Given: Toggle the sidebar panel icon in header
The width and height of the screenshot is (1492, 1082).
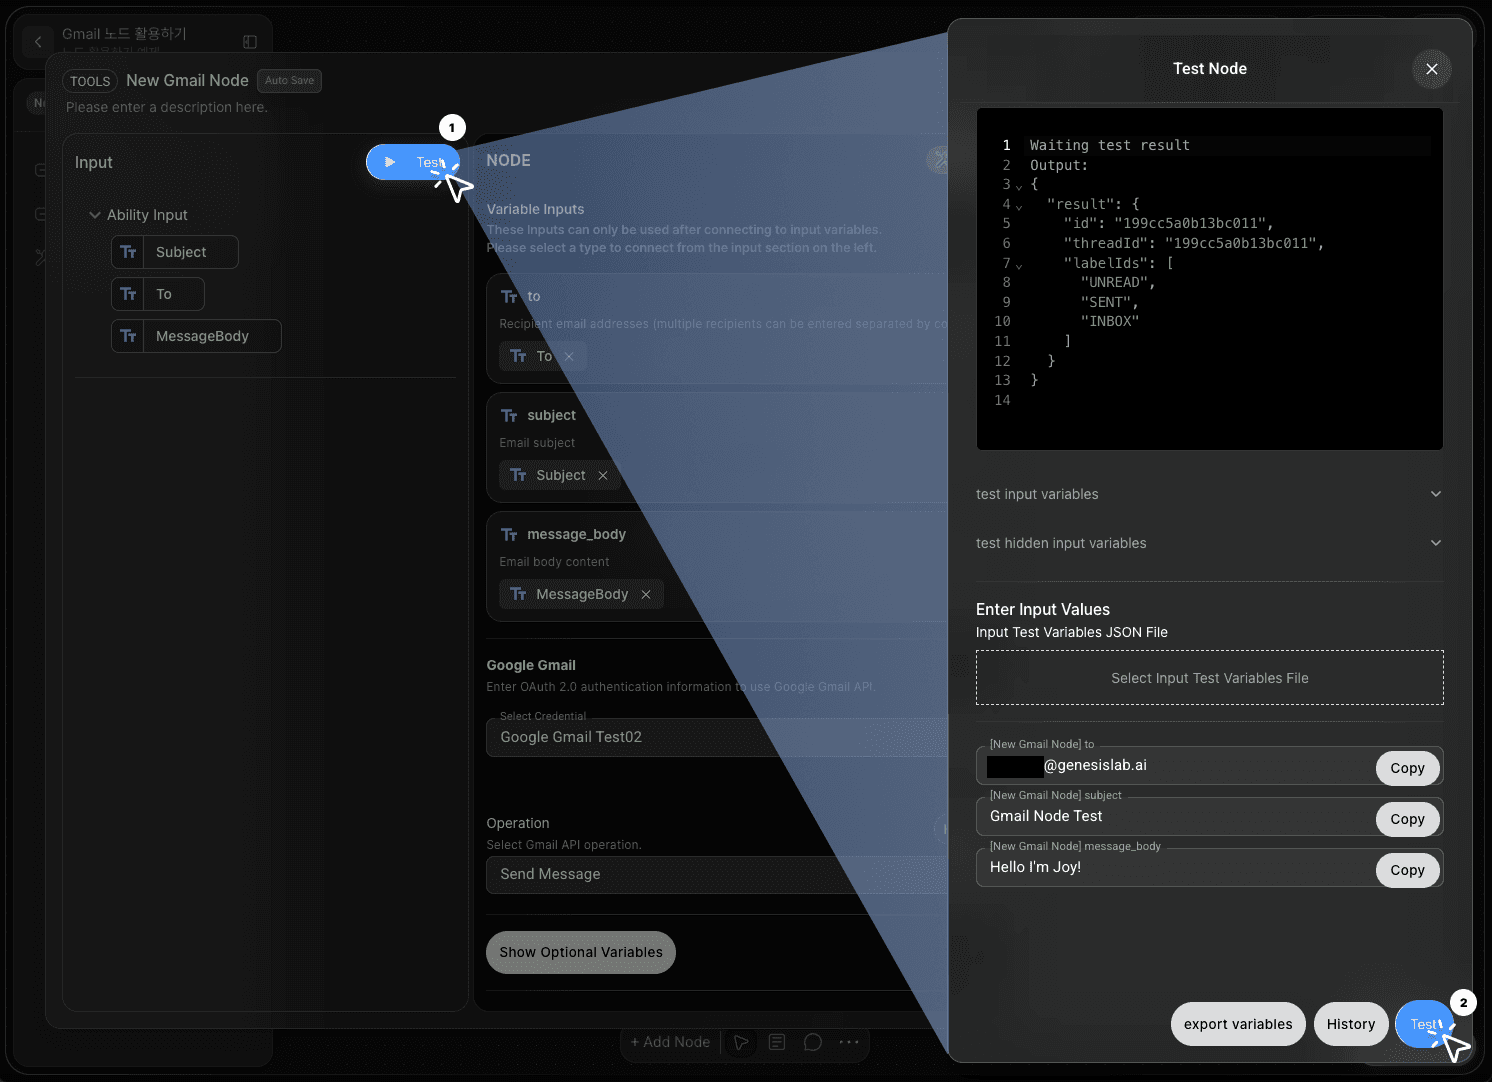Looking at the screenshot, I should coord(250,42).
